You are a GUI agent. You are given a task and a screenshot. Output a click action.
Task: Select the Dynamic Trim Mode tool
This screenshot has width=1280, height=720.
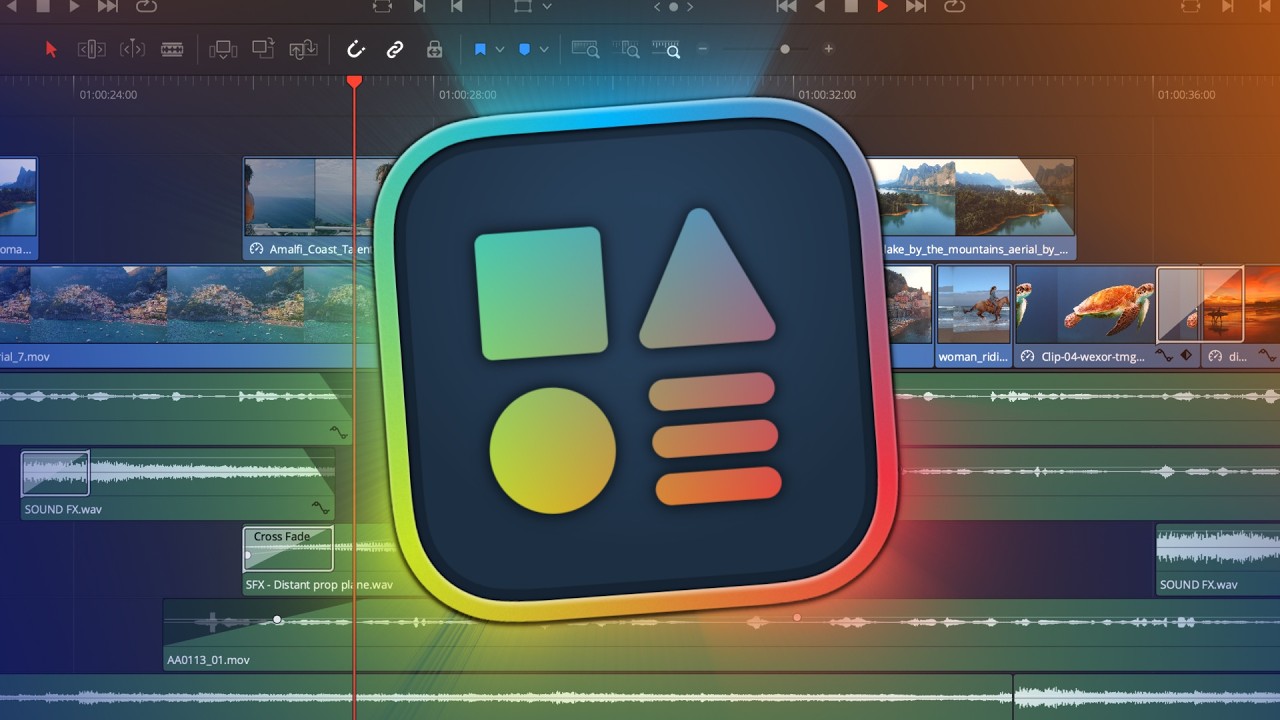click(132, 49)
